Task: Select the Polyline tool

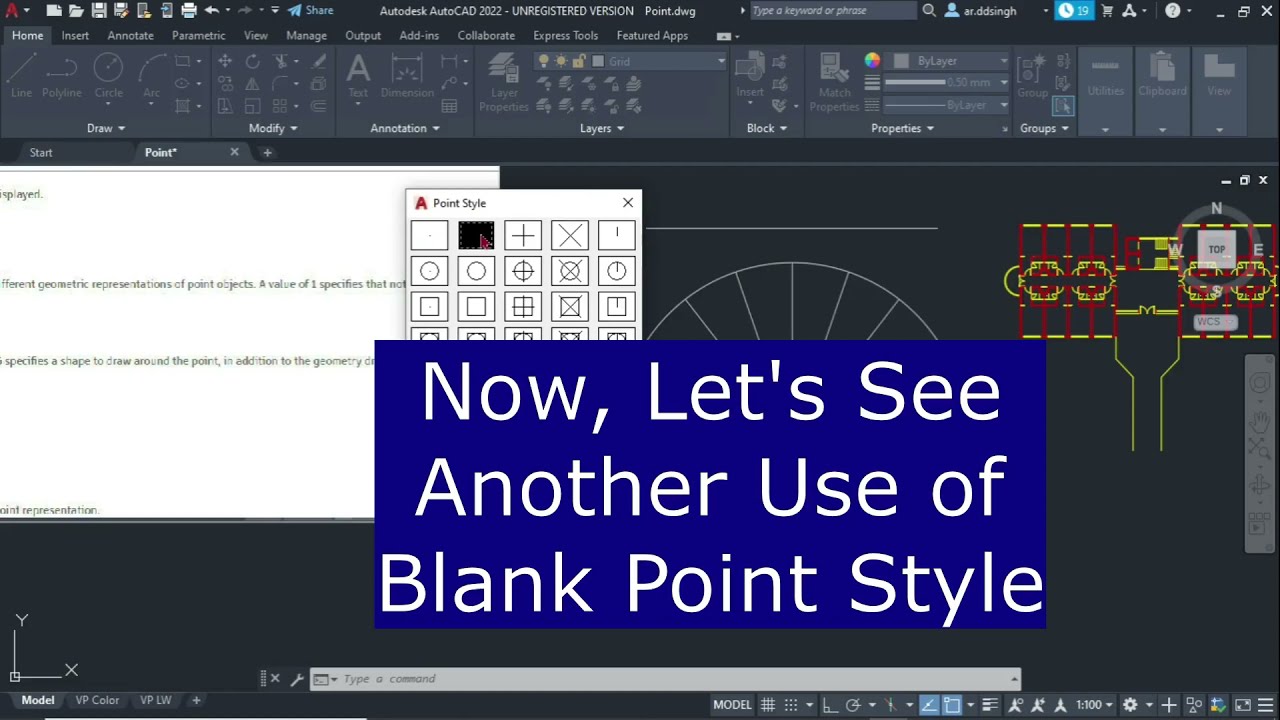Action: click(61, 76)
